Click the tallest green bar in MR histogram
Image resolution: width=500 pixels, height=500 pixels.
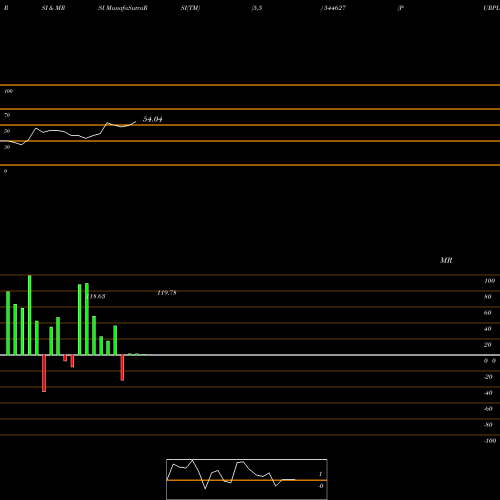click(30, 315)
